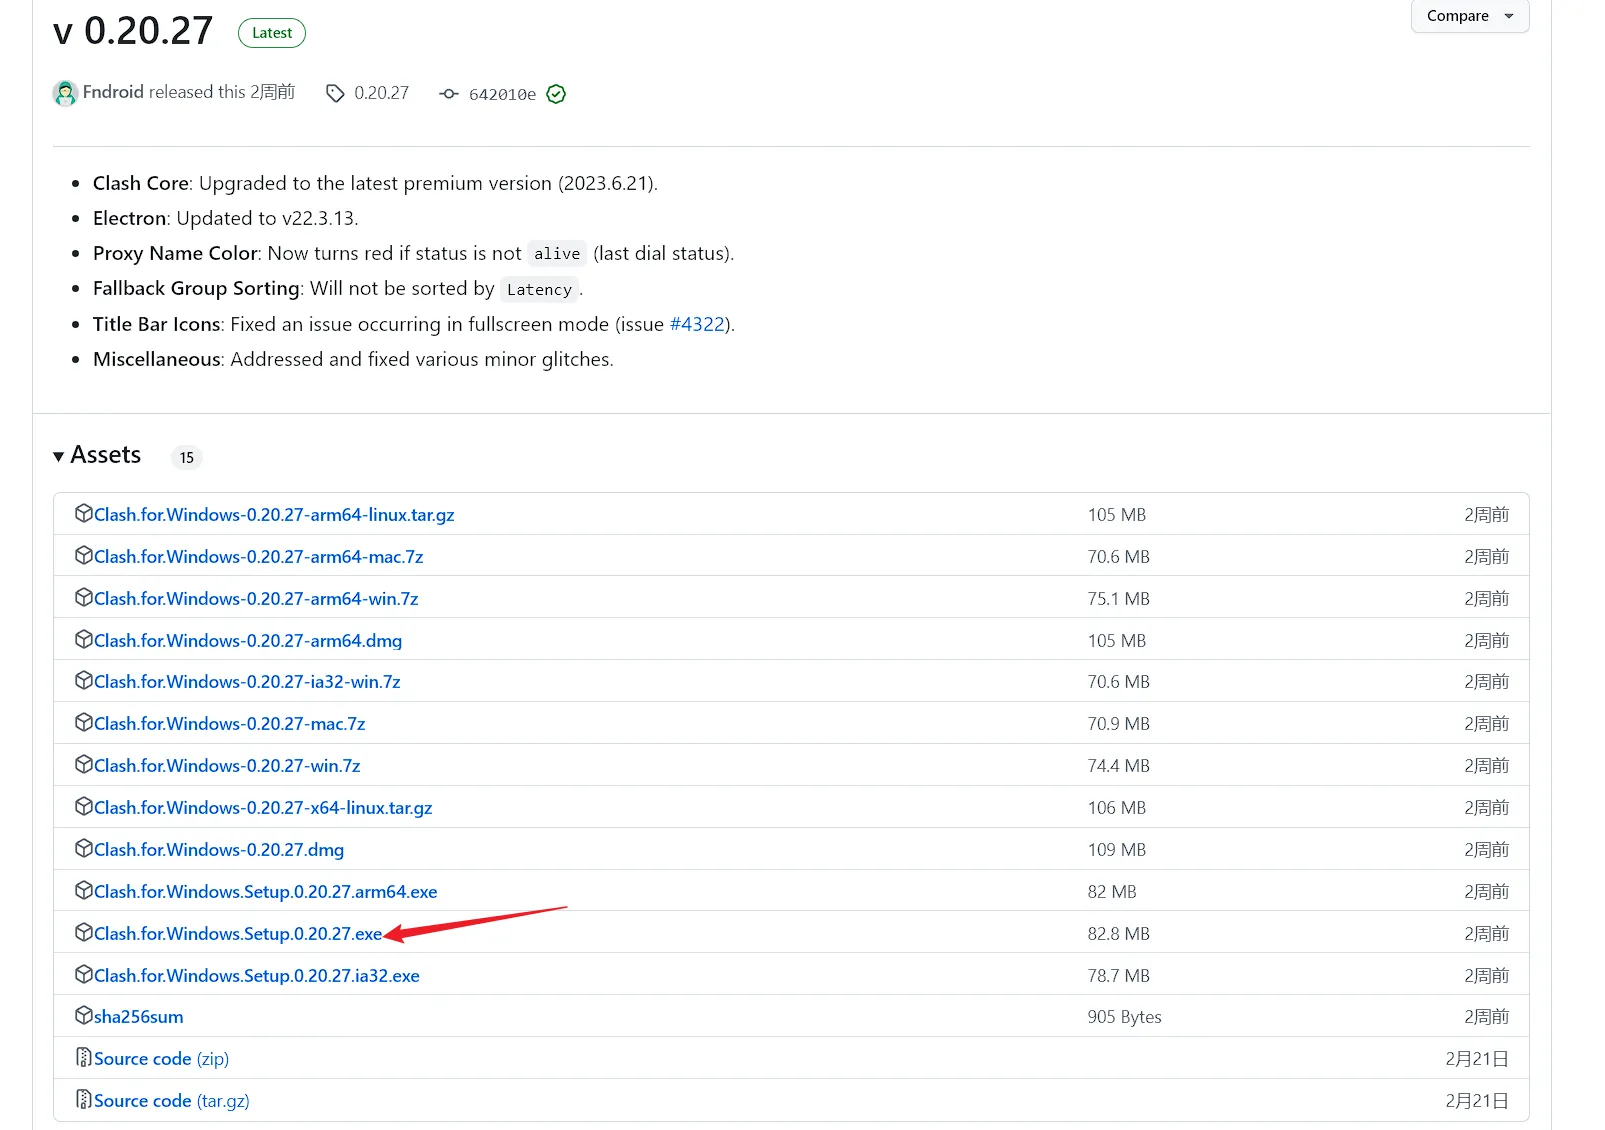Open issue #4322 link
This screenshot has width=1605, height=1130.
(x=697, y=324)
